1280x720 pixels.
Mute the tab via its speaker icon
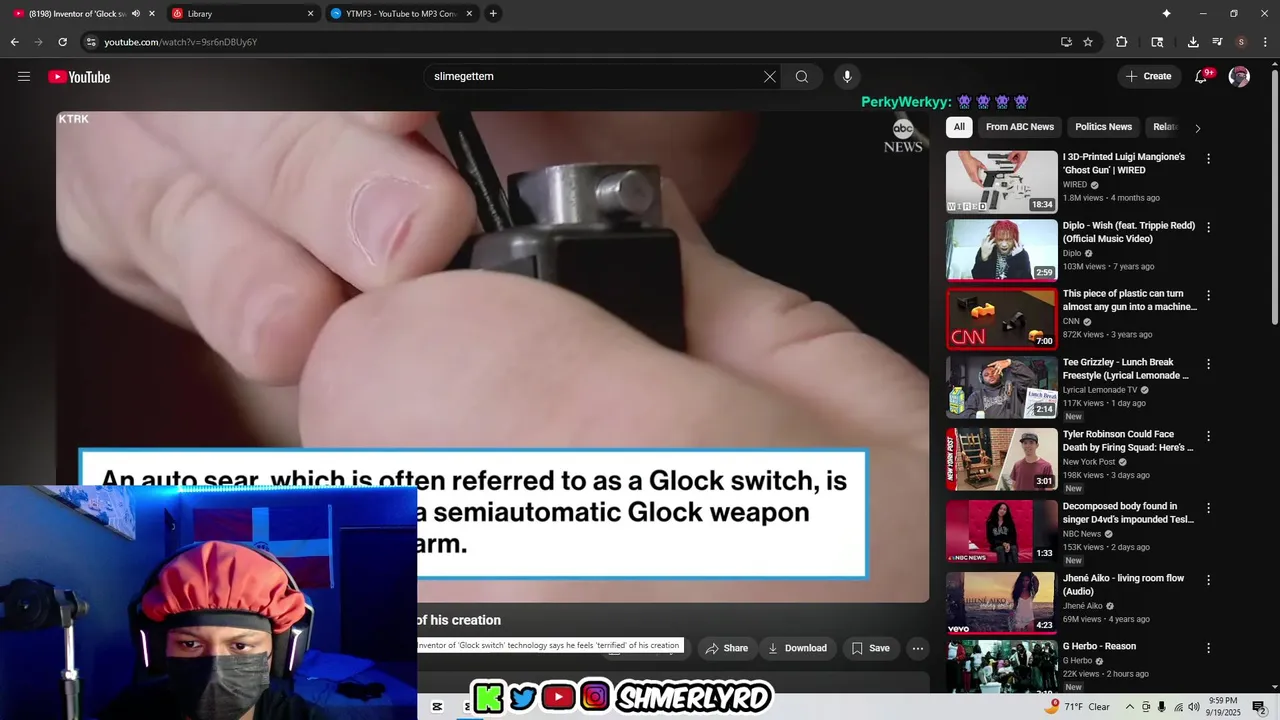136,14
